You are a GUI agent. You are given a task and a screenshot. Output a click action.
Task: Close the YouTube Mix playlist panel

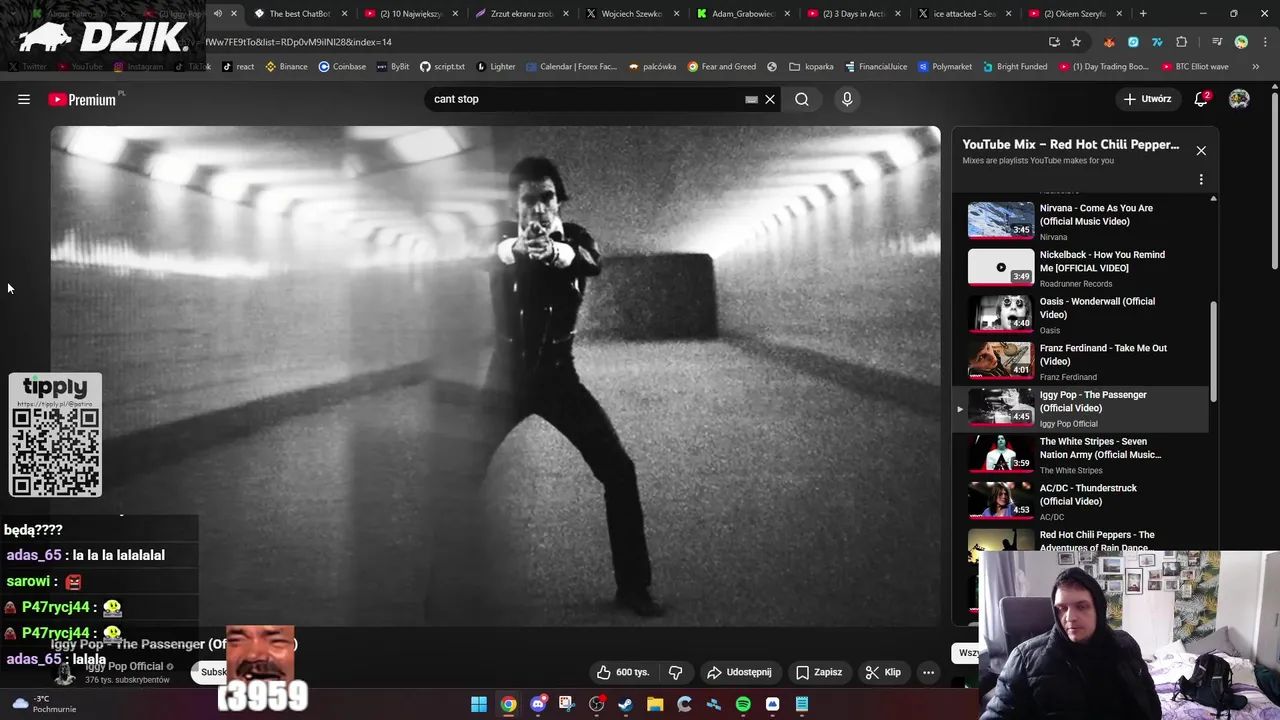[x=1201, y=151]
